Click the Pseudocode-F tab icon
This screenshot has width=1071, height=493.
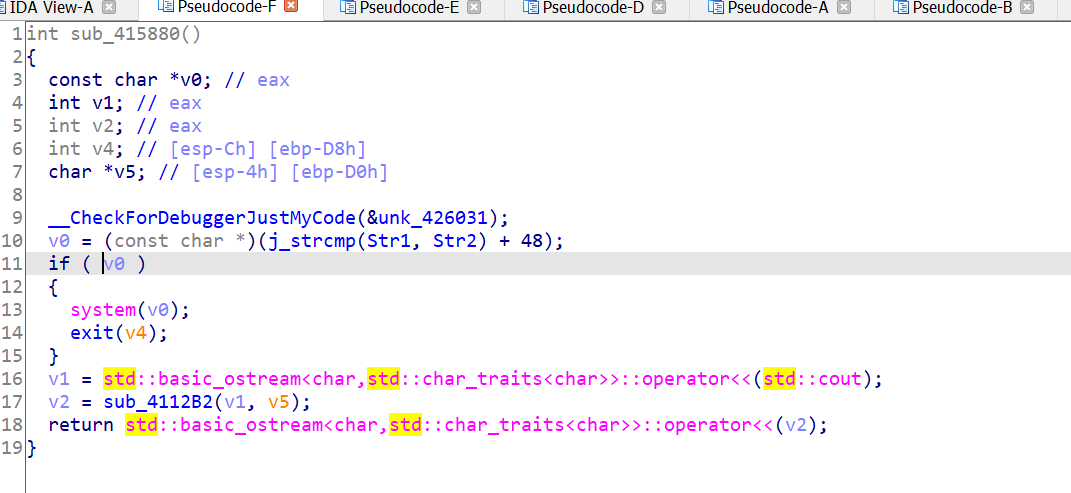(165, 6)
